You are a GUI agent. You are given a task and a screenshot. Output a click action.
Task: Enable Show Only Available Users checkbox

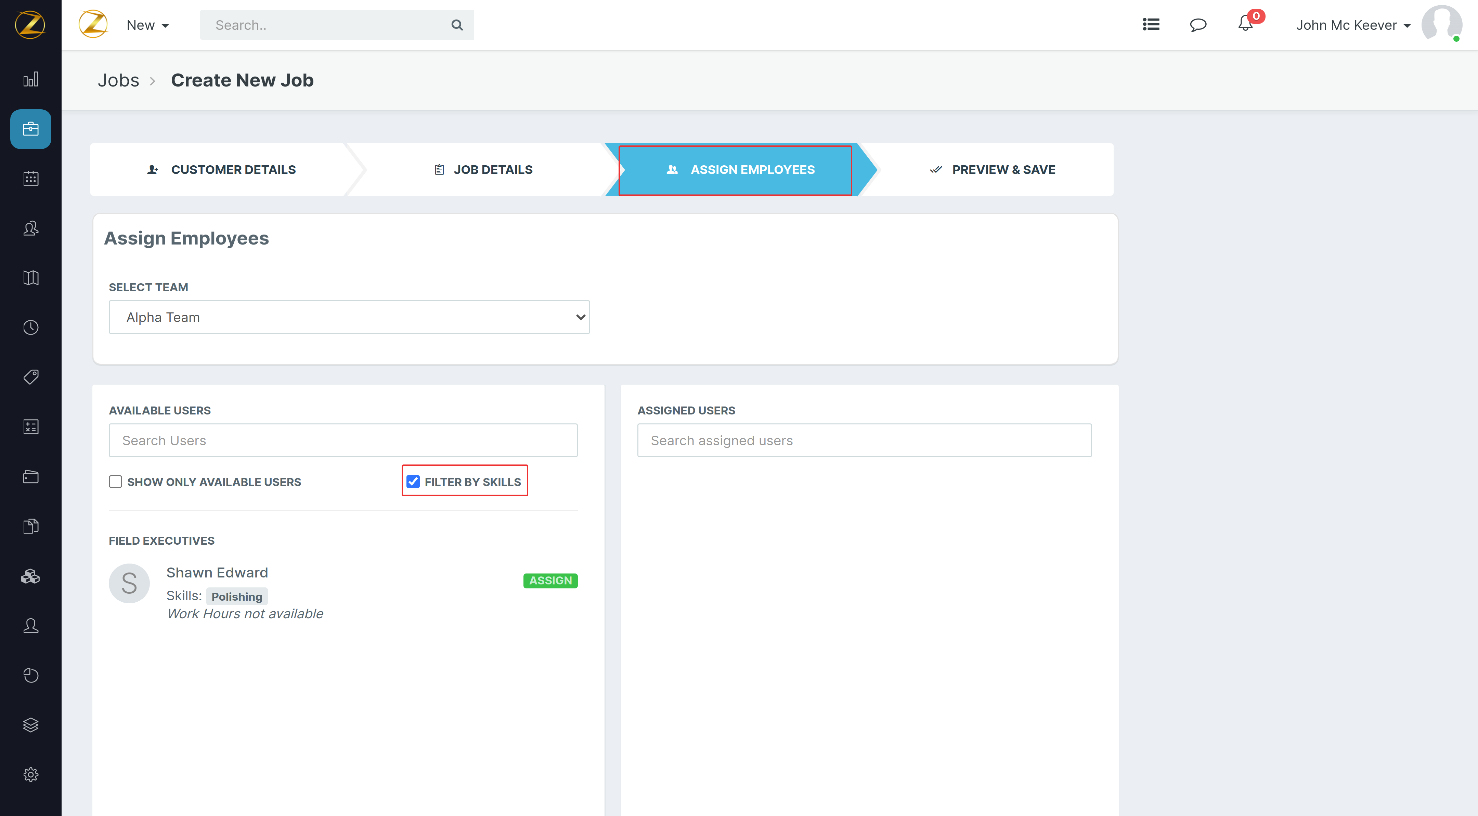pyautogui.click(x=116, y=482)
